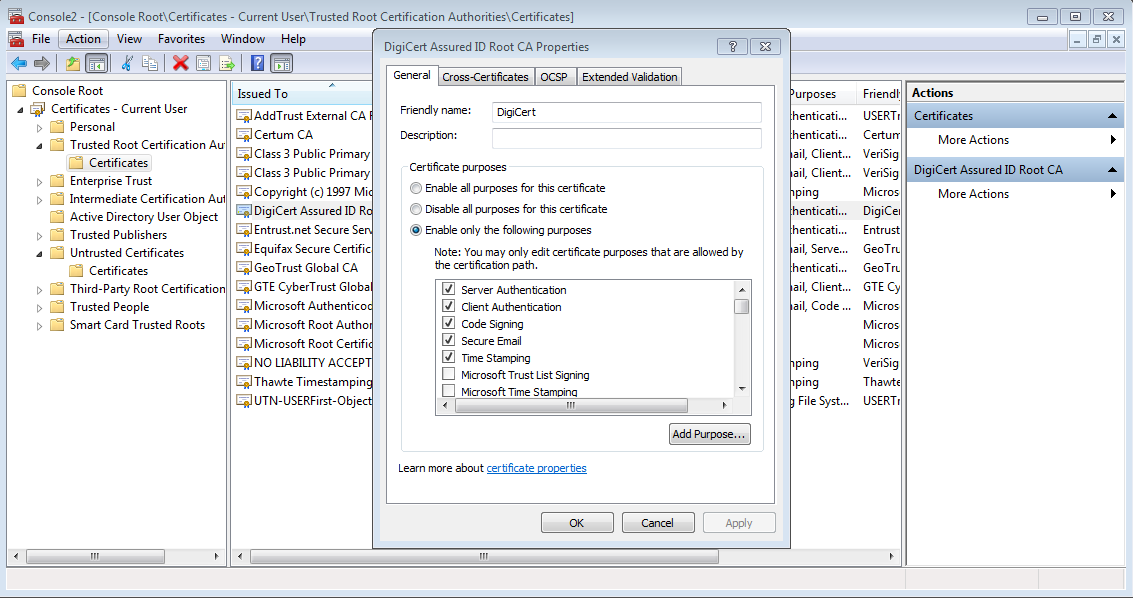Collapse the Untrusted Certificates node
This screenshot has width=1133, height=598.
tap(40, 253)
